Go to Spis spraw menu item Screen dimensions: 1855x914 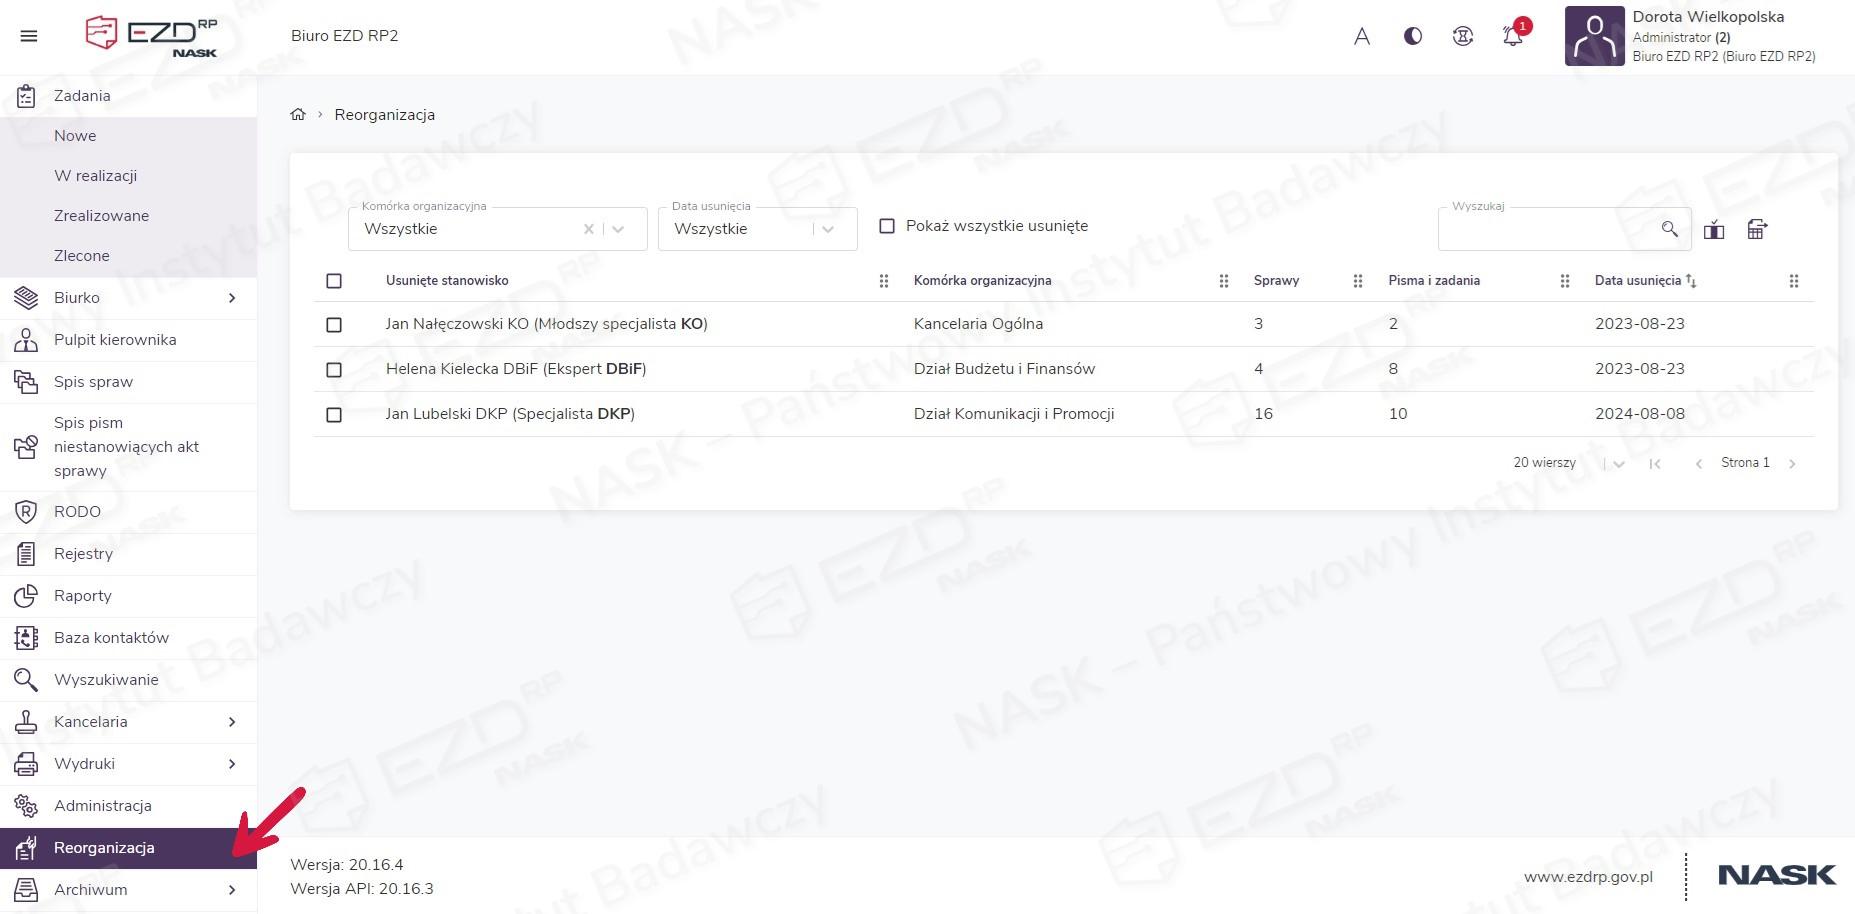[93, 382]
